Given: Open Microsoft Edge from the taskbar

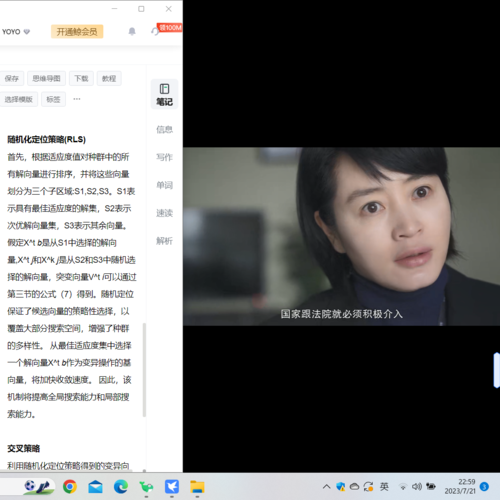Looking at the screenshot, I should pos(121,487).
